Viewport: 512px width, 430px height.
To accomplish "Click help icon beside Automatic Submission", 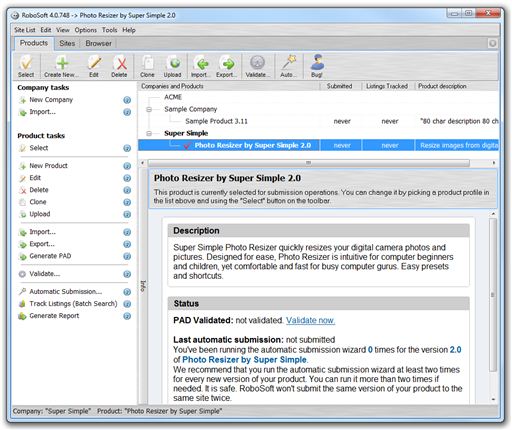I will [127, 292].
